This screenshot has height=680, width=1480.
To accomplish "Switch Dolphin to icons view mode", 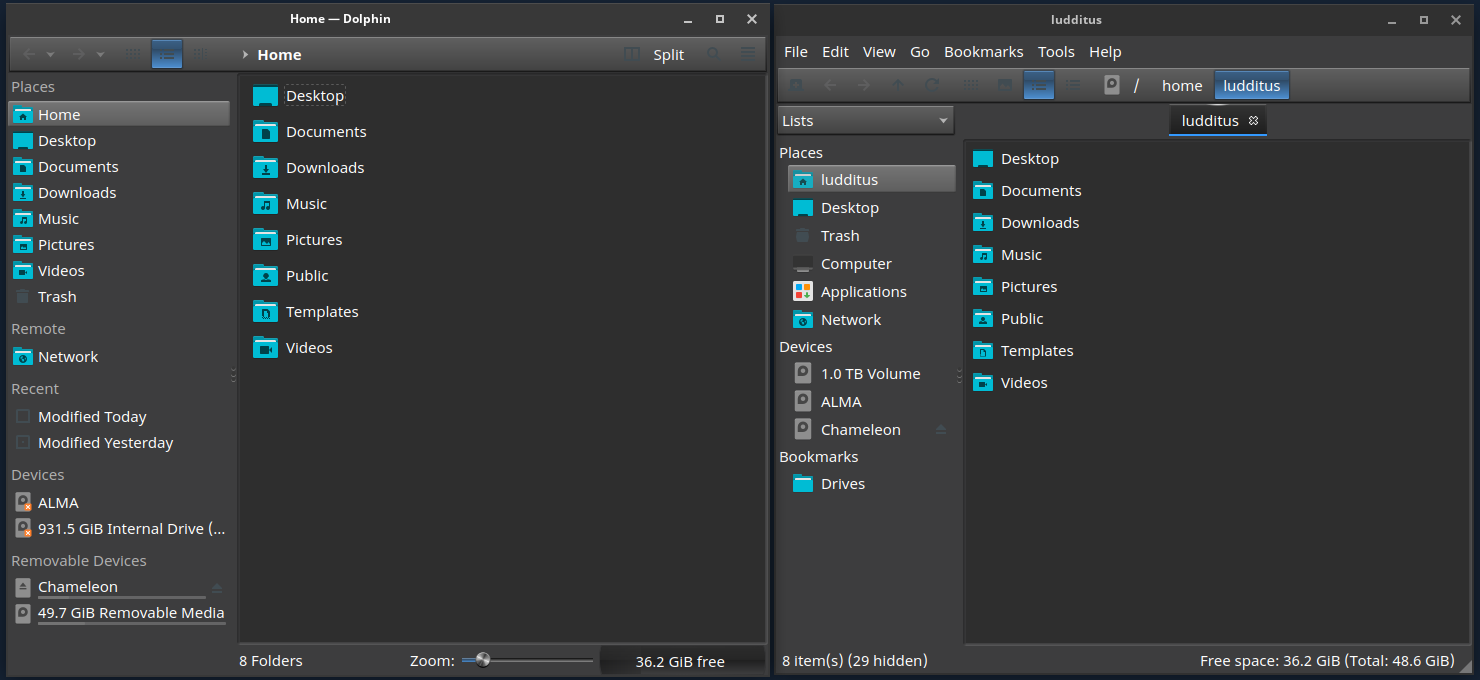I will click(133, 54).
